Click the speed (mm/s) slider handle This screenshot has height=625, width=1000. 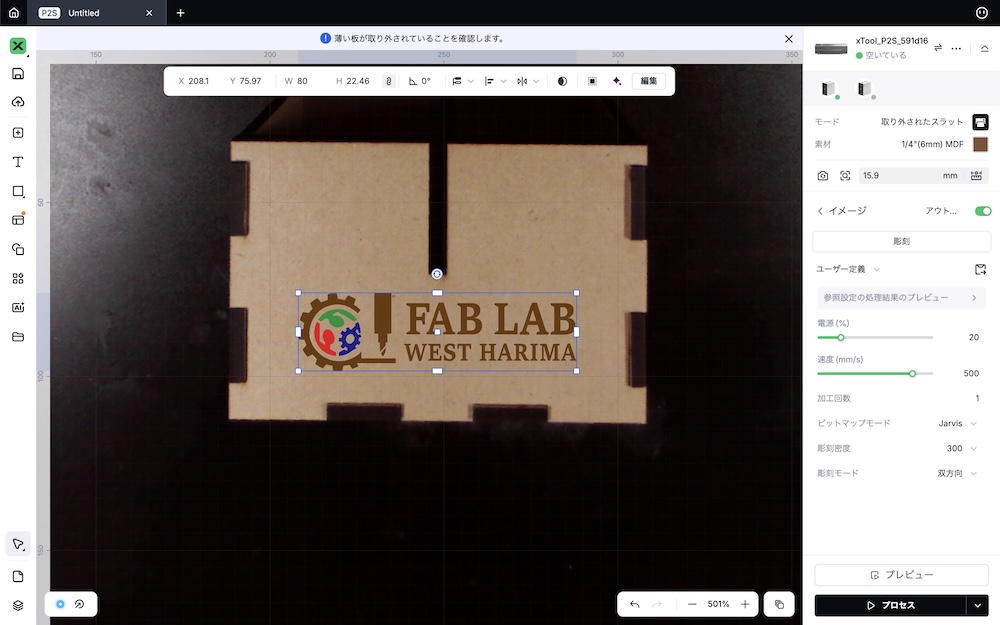(912, 374)
